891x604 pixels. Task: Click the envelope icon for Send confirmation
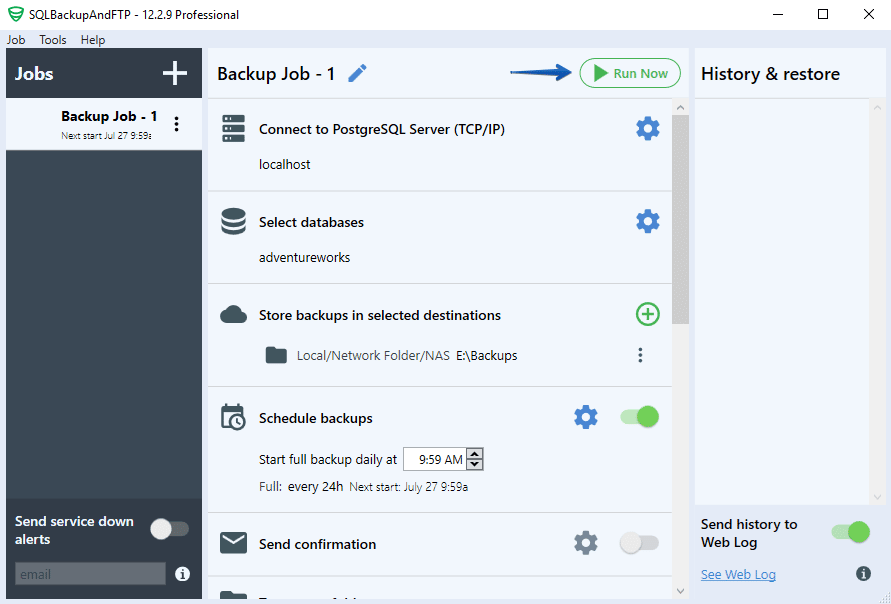[x=234, y=543]
